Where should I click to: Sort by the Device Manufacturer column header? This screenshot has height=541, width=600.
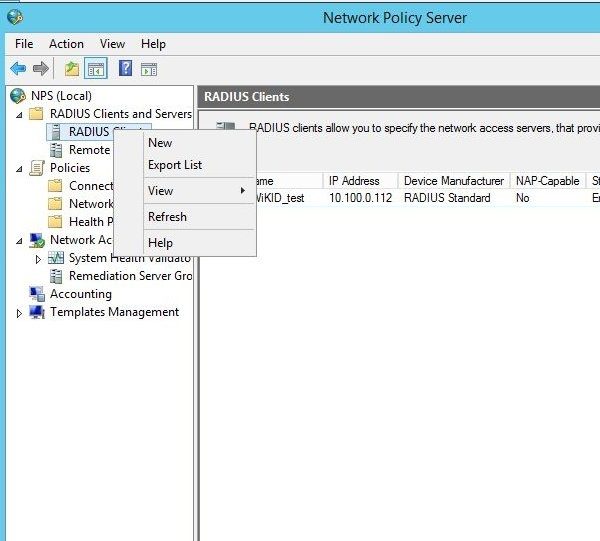coord(454,181)
